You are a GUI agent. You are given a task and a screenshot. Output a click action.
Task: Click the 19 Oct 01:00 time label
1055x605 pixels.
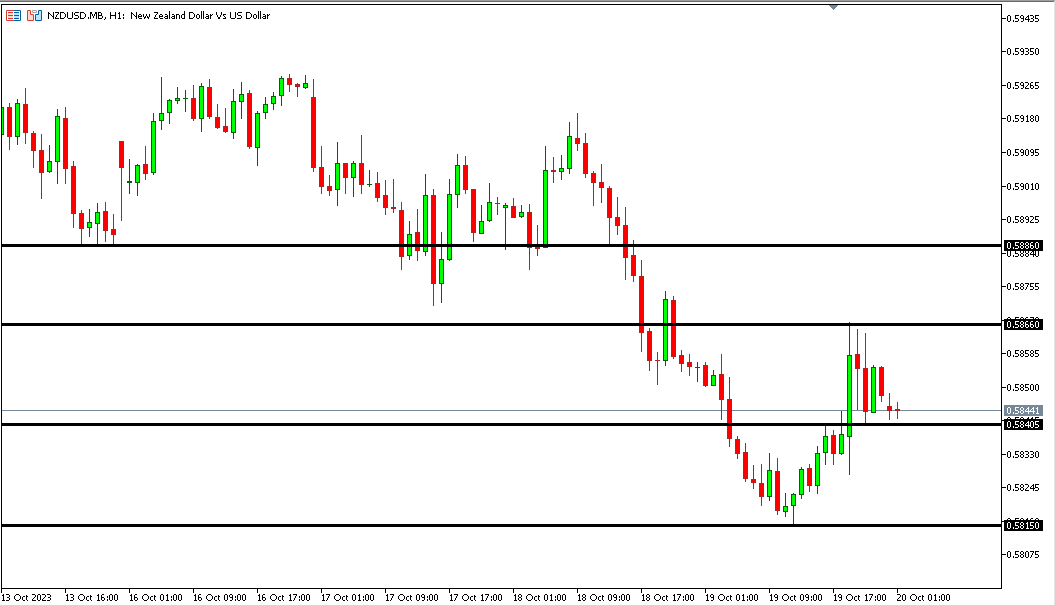[x=731, y=598]
